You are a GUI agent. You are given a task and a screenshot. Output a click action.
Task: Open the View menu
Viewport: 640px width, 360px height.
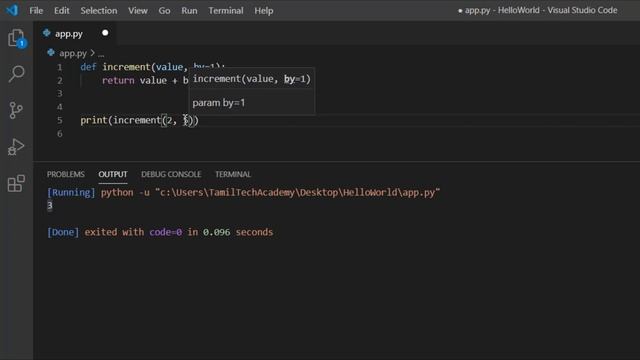138,11
